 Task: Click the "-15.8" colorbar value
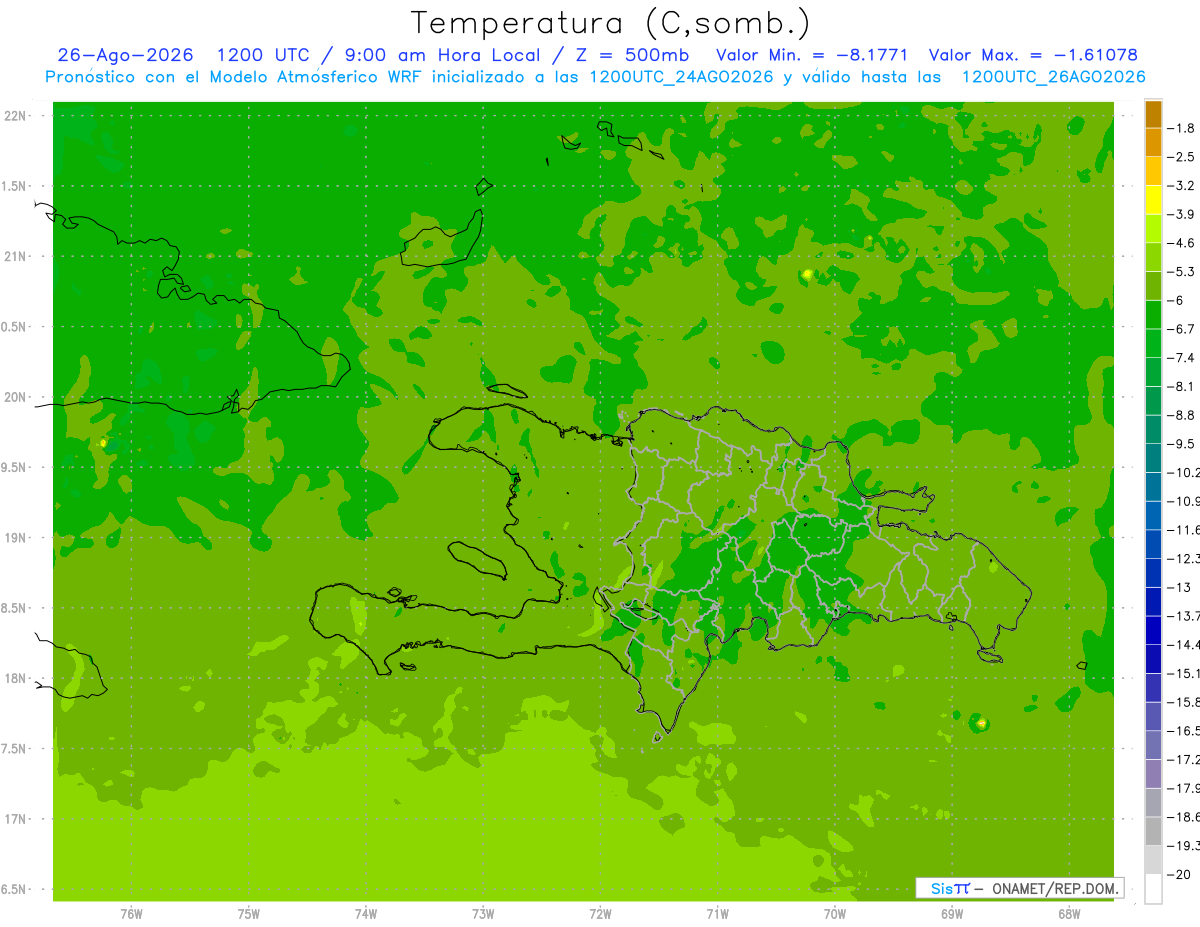(x=1185, y=702)
